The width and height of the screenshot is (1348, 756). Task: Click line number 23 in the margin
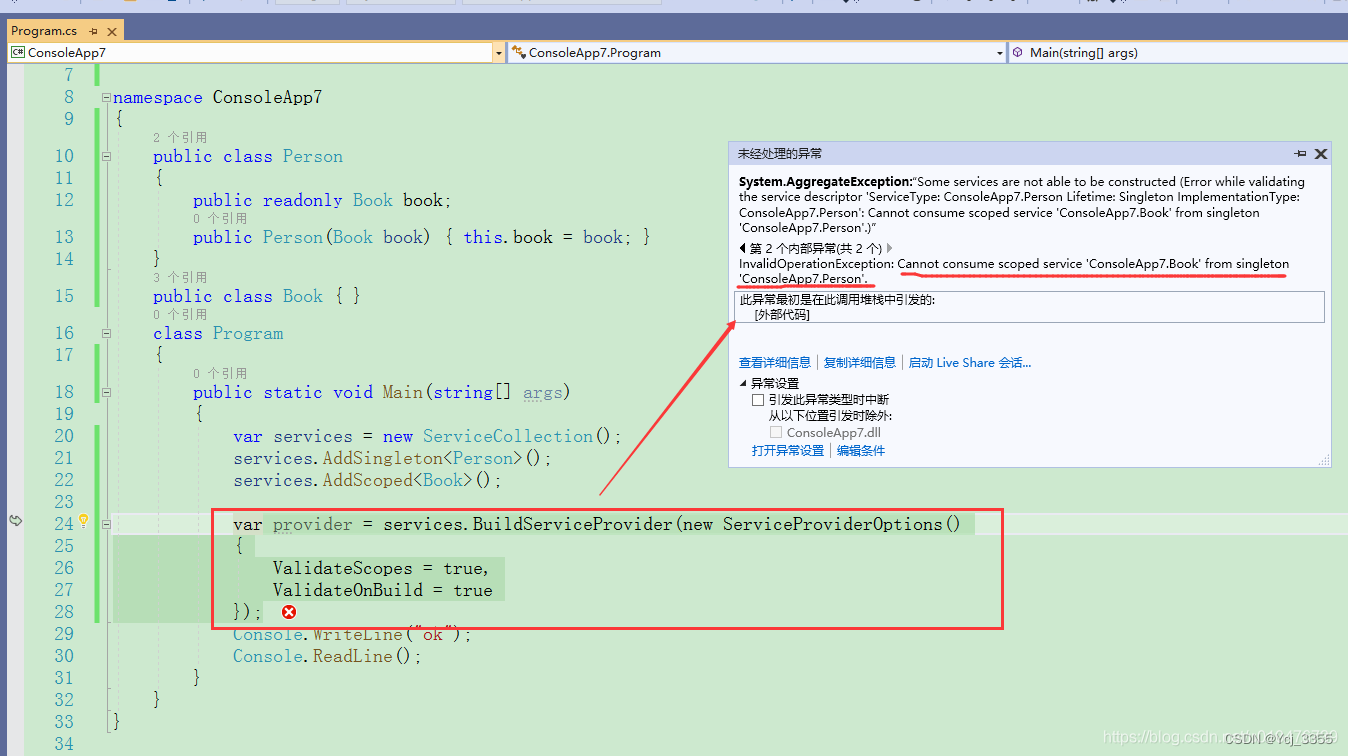64,502
